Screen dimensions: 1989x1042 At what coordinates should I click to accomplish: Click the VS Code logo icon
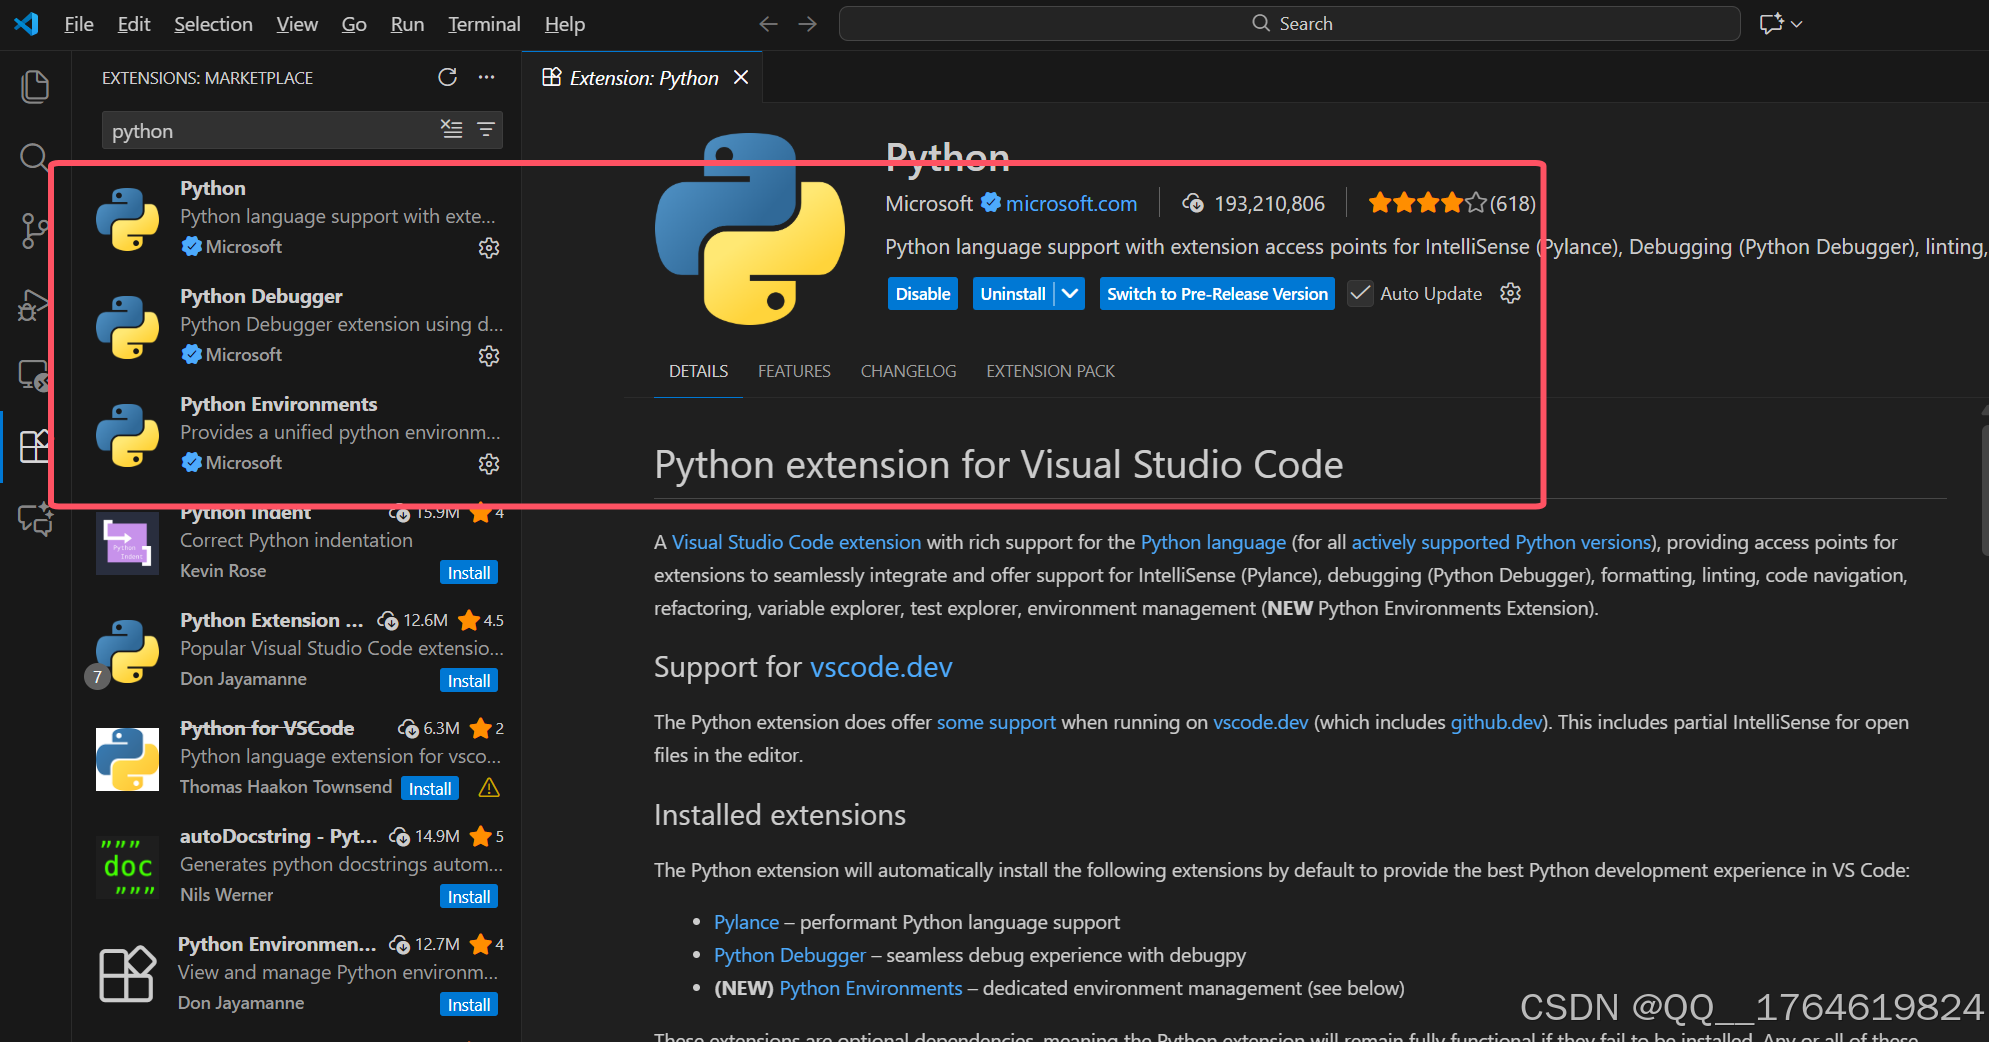pos(26,24)
